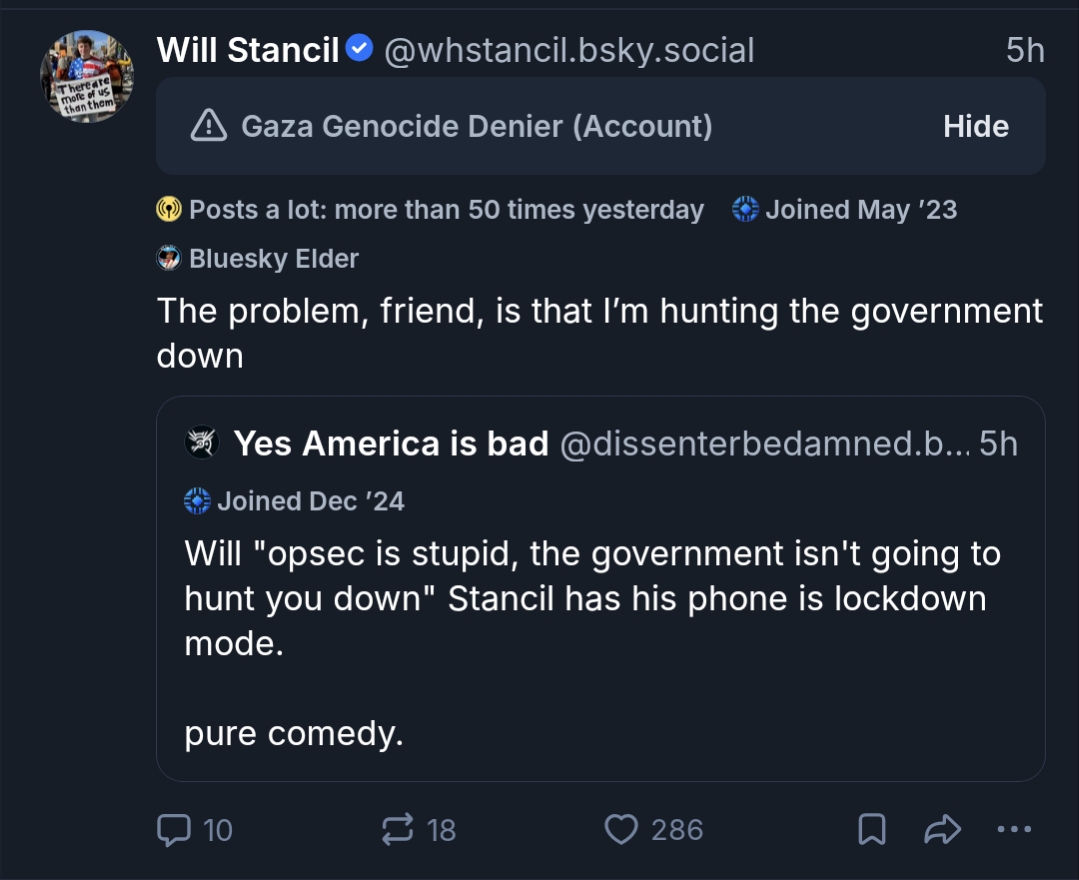This screenshot has height=880, width=1079.
Task: Click the Bluesky Elder badge
Action: [259, 259]
